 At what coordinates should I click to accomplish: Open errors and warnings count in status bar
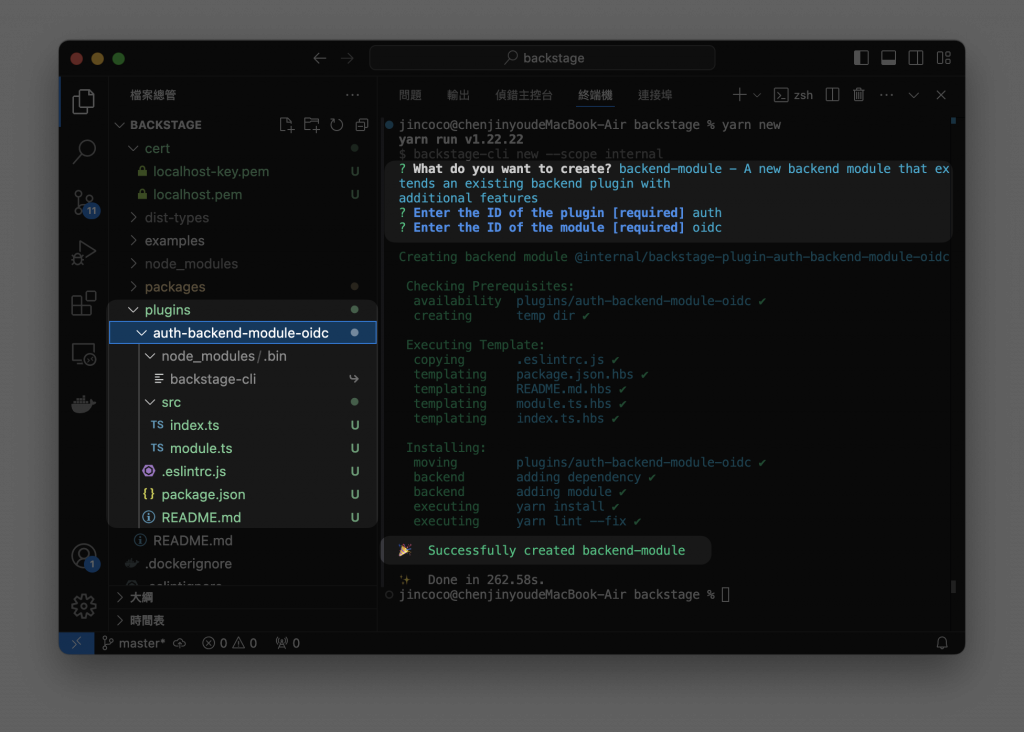[229, 643]
